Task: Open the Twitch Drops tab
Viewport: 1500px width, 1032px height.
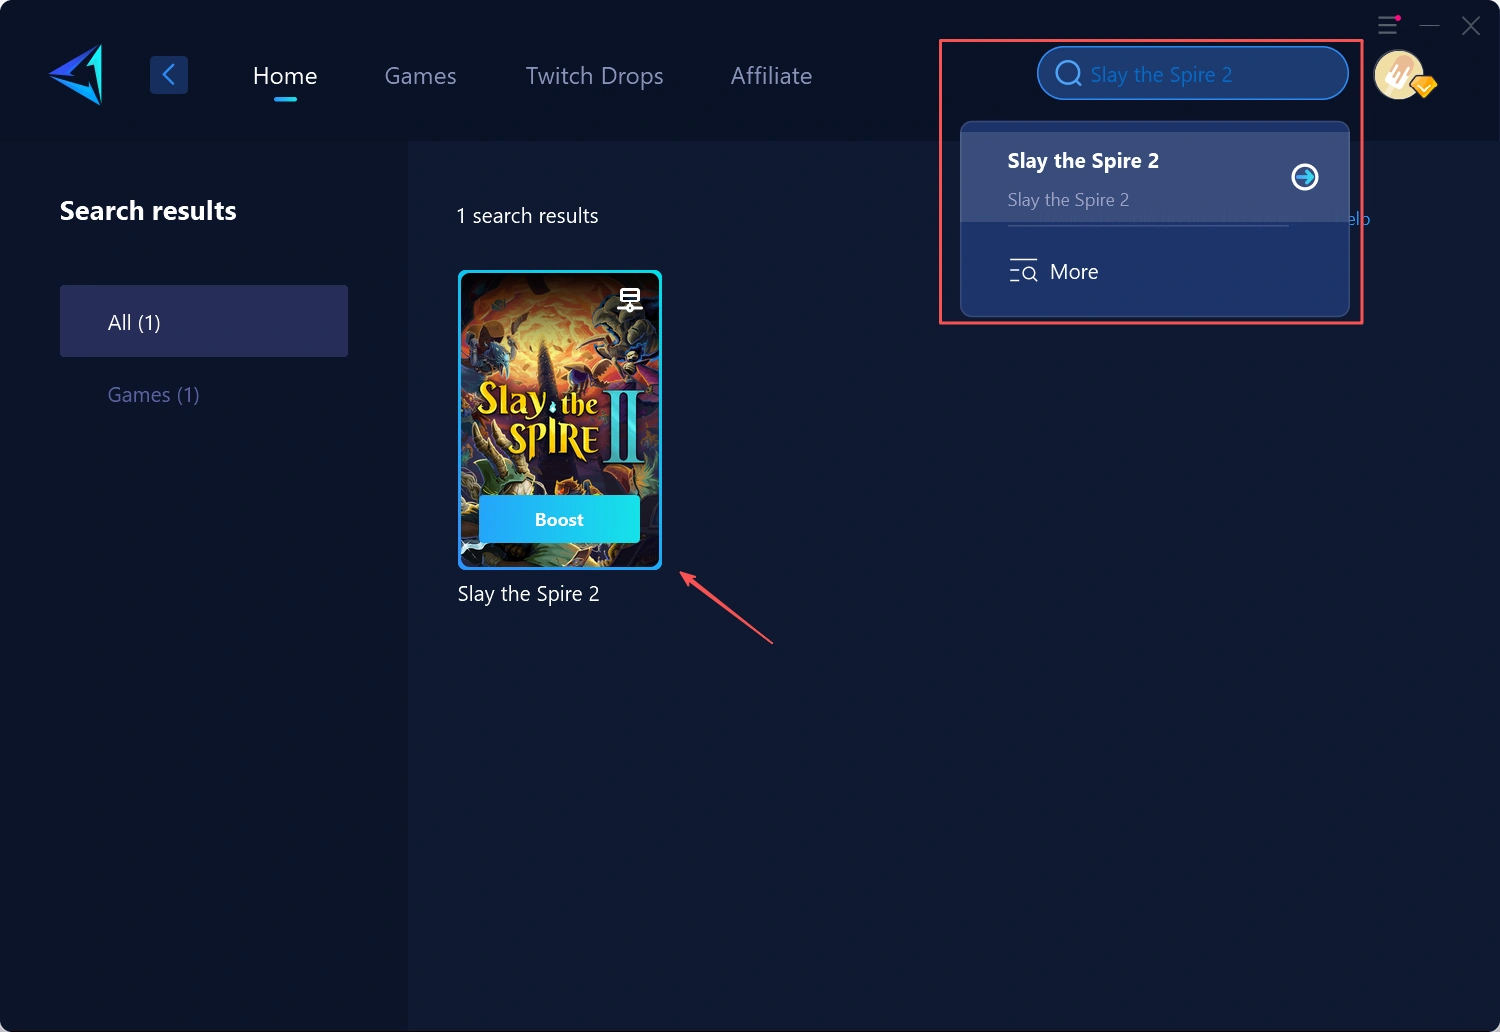Action: 594,75
